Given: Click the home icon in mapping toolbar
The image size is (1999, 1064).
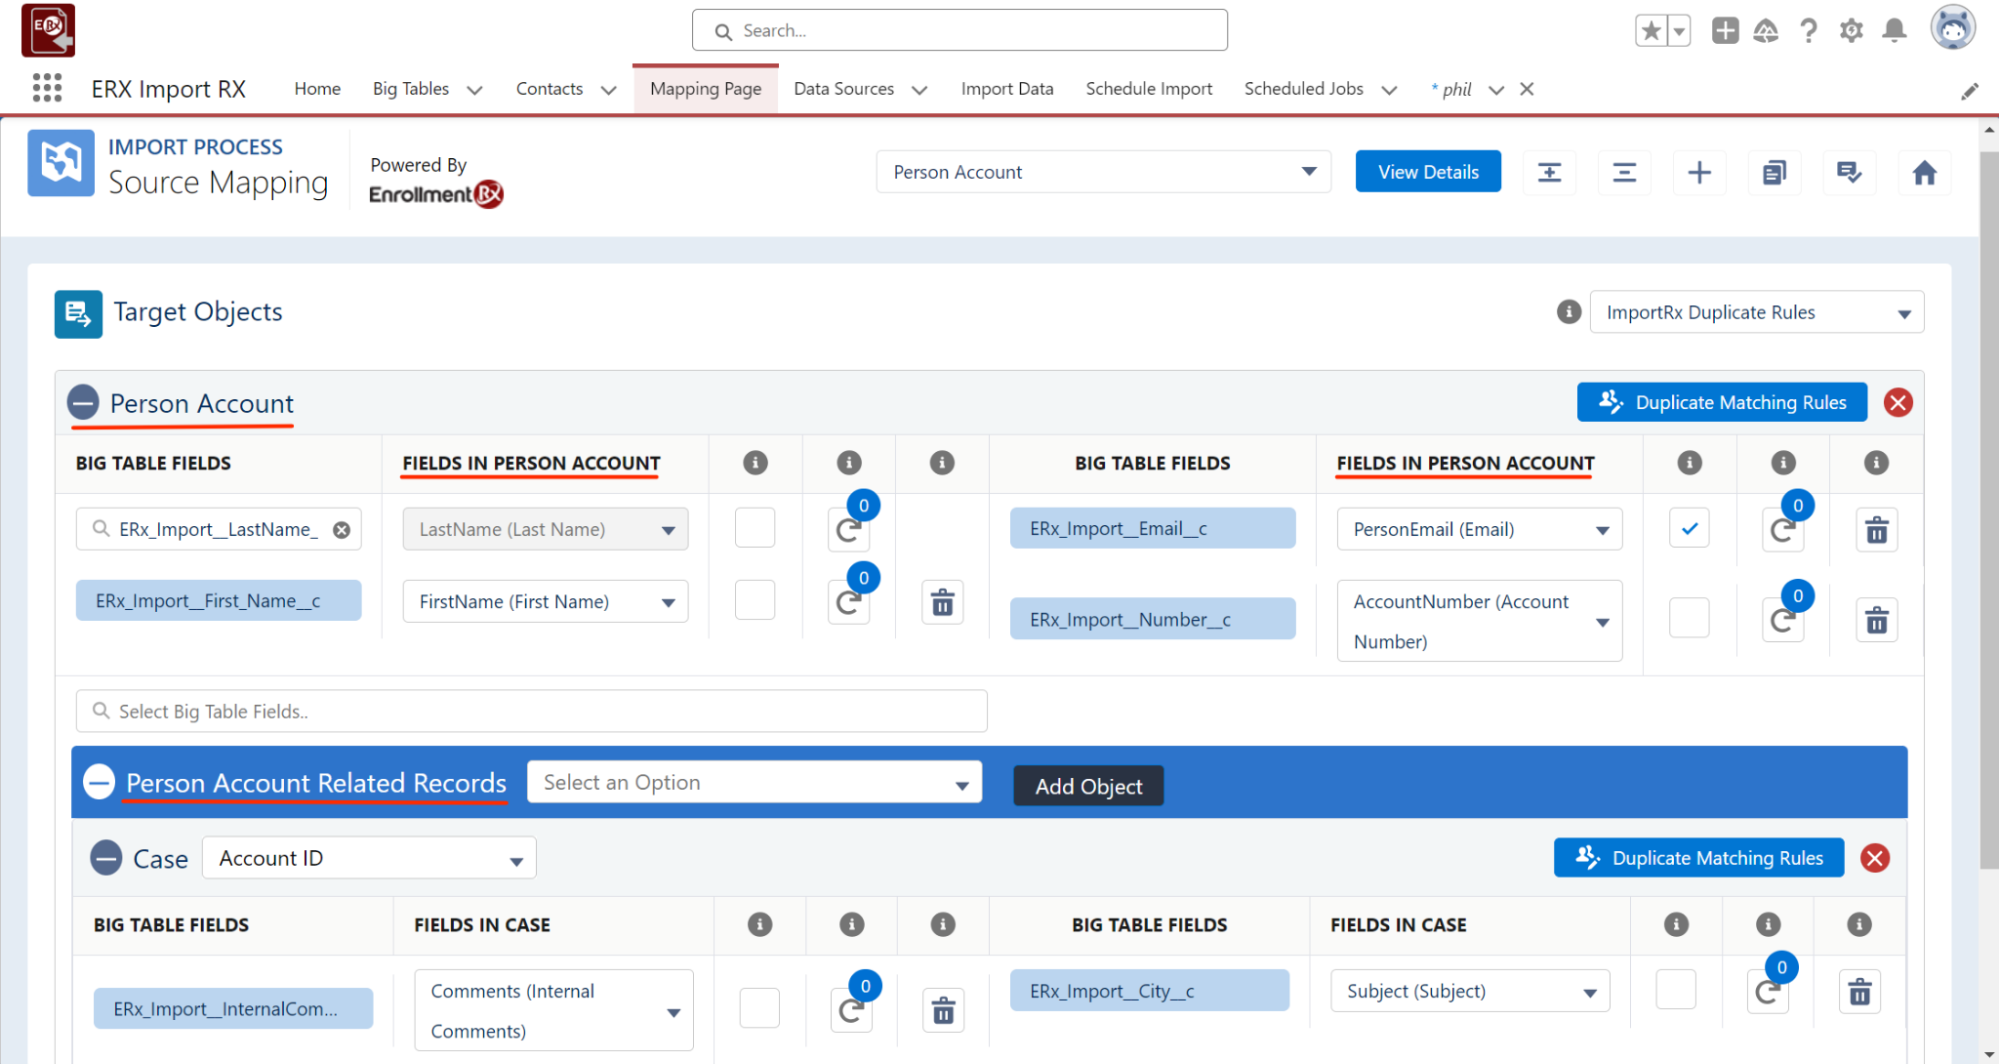Looking at the screenshot, I should pyautogui.click(x=1923, y=173).
